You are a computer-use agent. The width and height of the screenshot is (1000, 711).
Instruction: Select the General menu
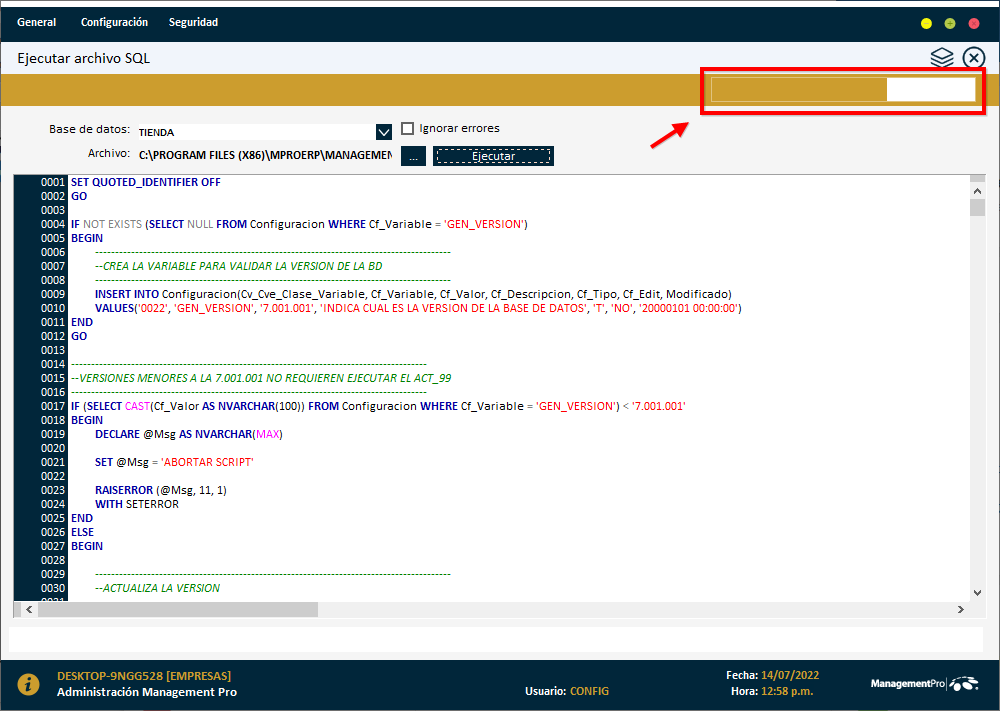pos(36,21)
